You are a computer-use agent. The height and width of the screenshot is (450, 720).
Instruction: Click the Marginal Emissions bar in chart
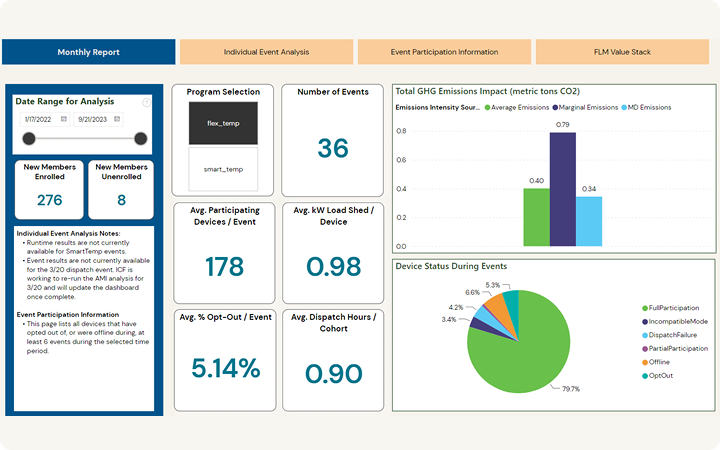tap(563, 189)
